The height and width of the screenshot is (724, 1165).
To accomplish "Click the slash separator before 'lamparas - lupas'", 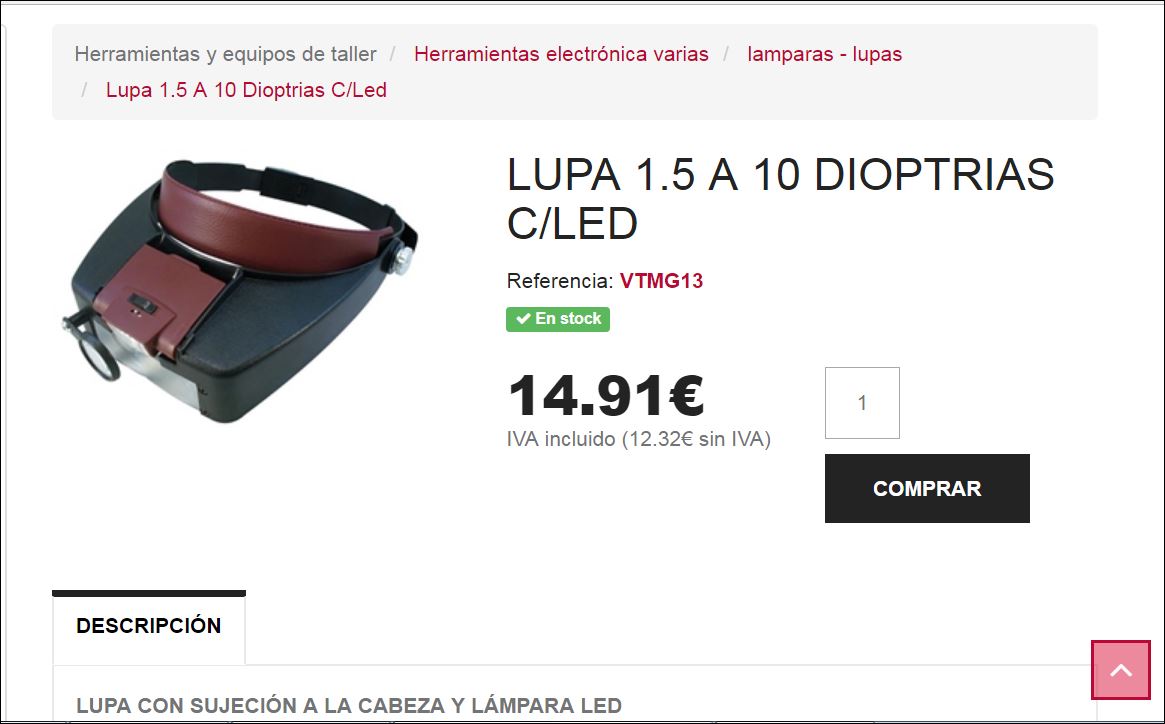I will [x=727, y=54].
